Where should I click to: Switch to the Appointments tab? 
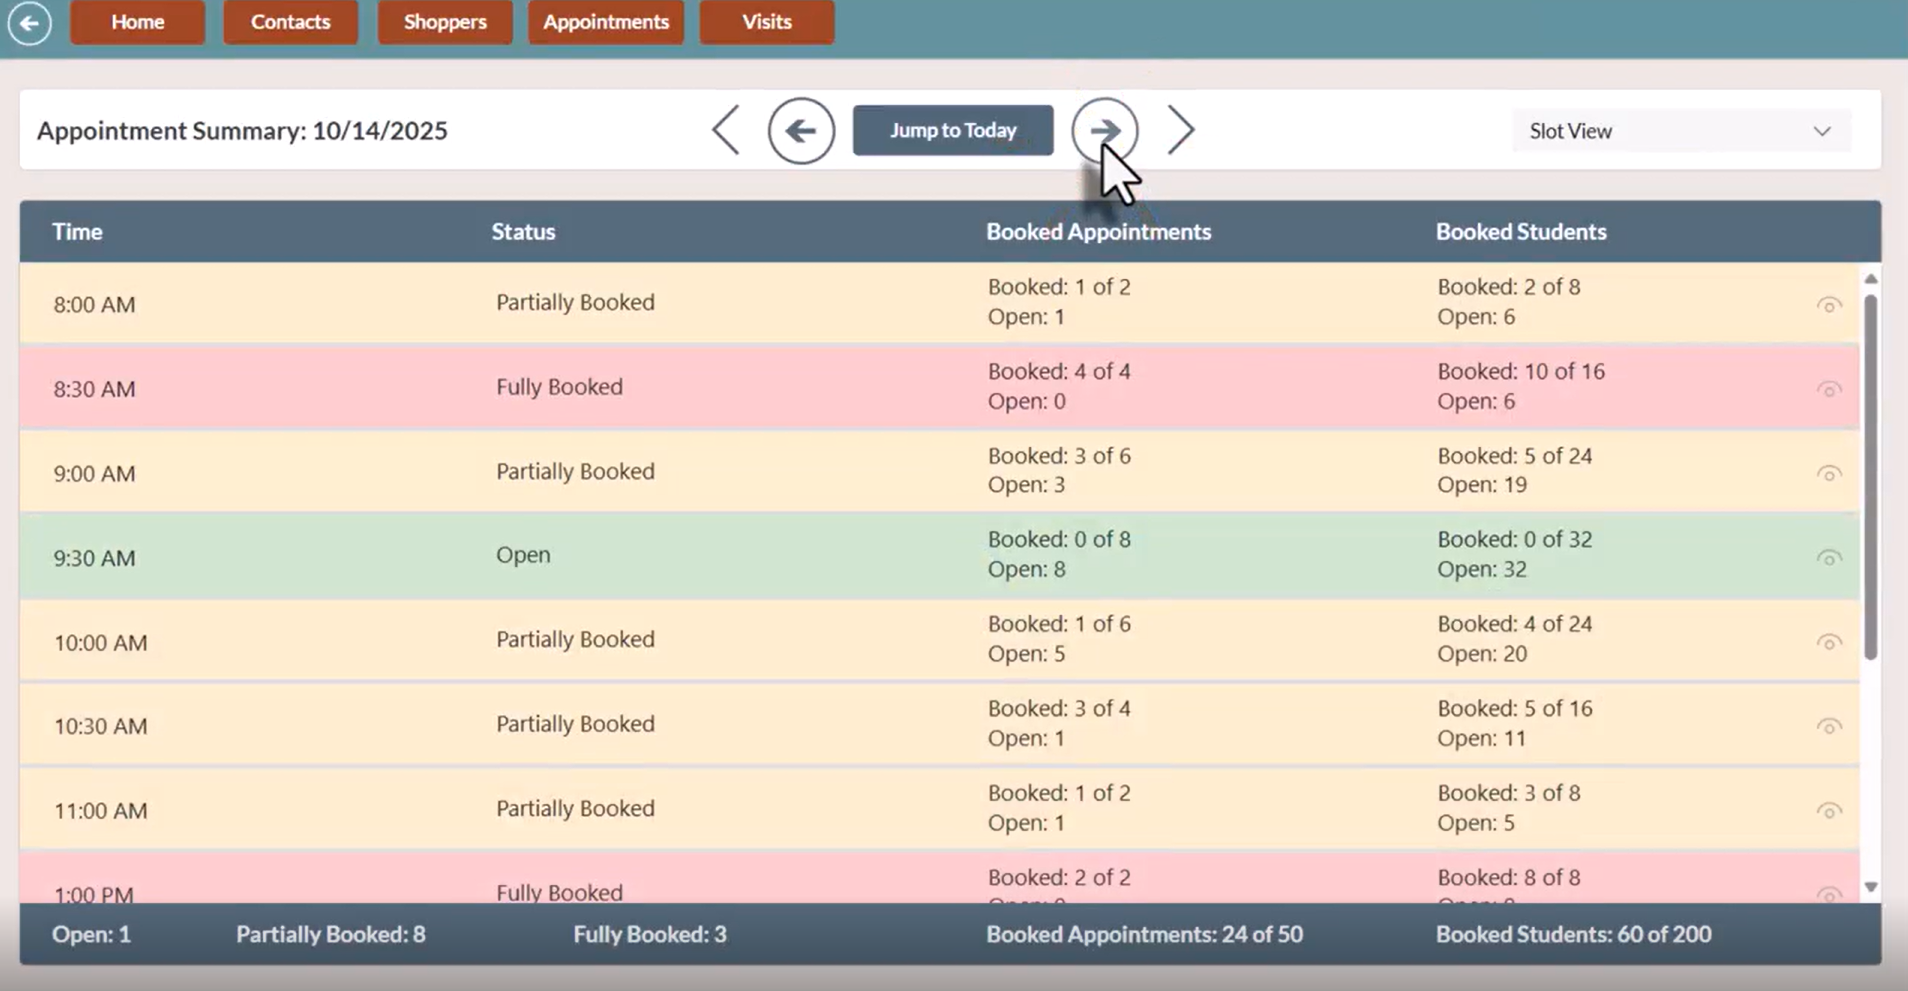pos(606,22)
